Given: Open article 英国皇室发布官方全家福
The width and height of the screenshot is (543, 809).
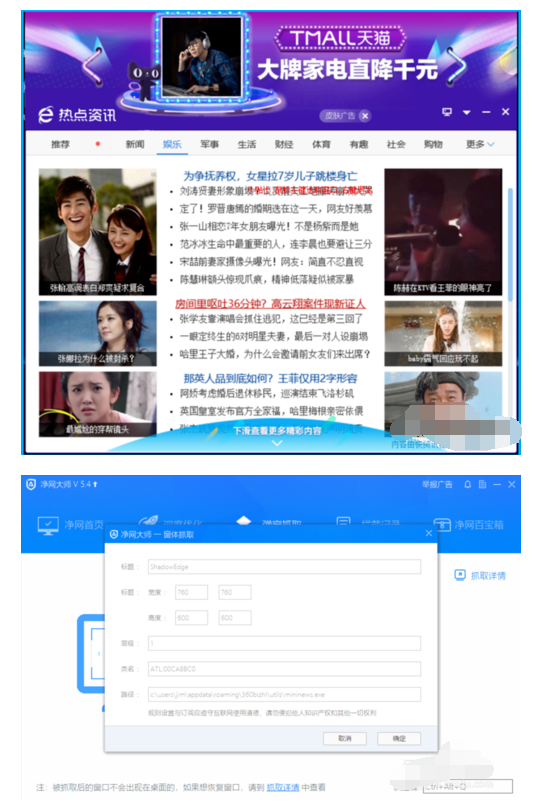Looking at the screenshot, I should [271, 411].
